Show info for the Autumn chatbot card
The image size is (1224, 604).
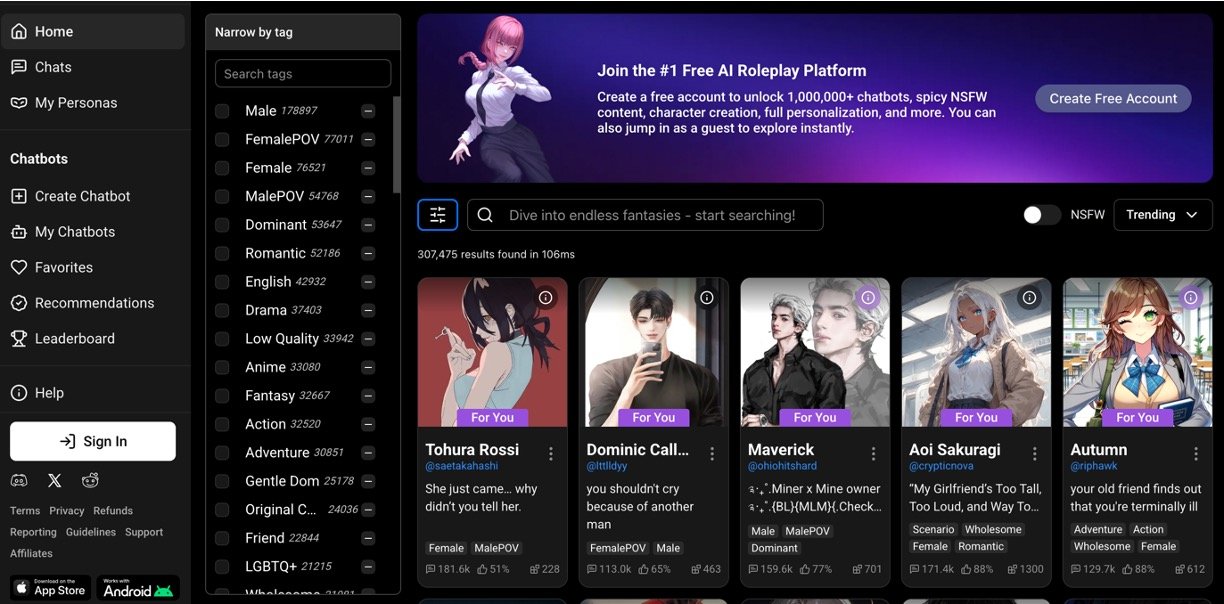pos(1191,298)
